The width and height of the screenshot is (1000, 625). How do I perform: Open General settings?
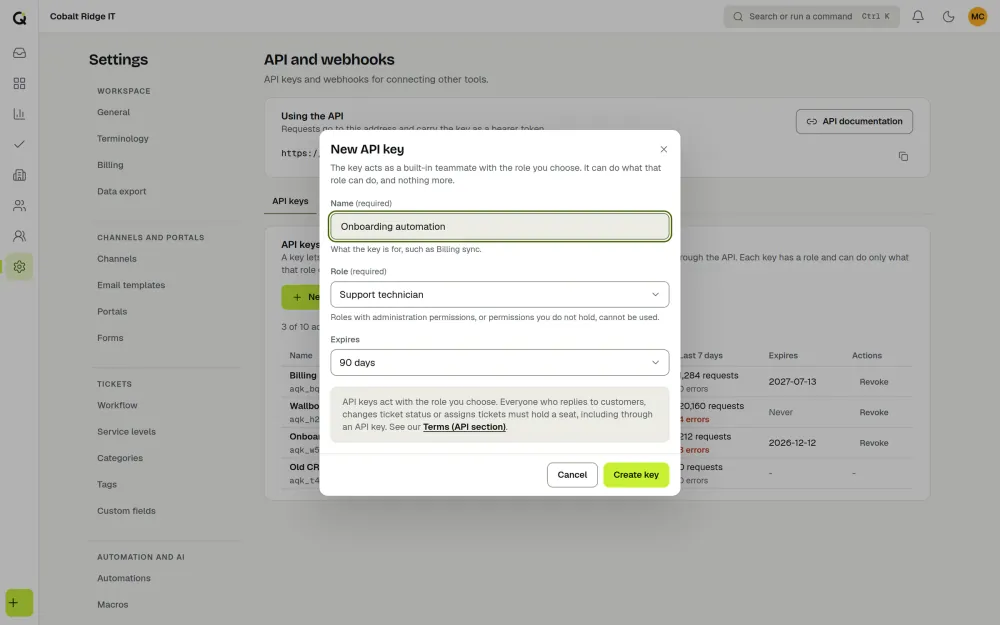pyautogui.click(x=114, y=112)
